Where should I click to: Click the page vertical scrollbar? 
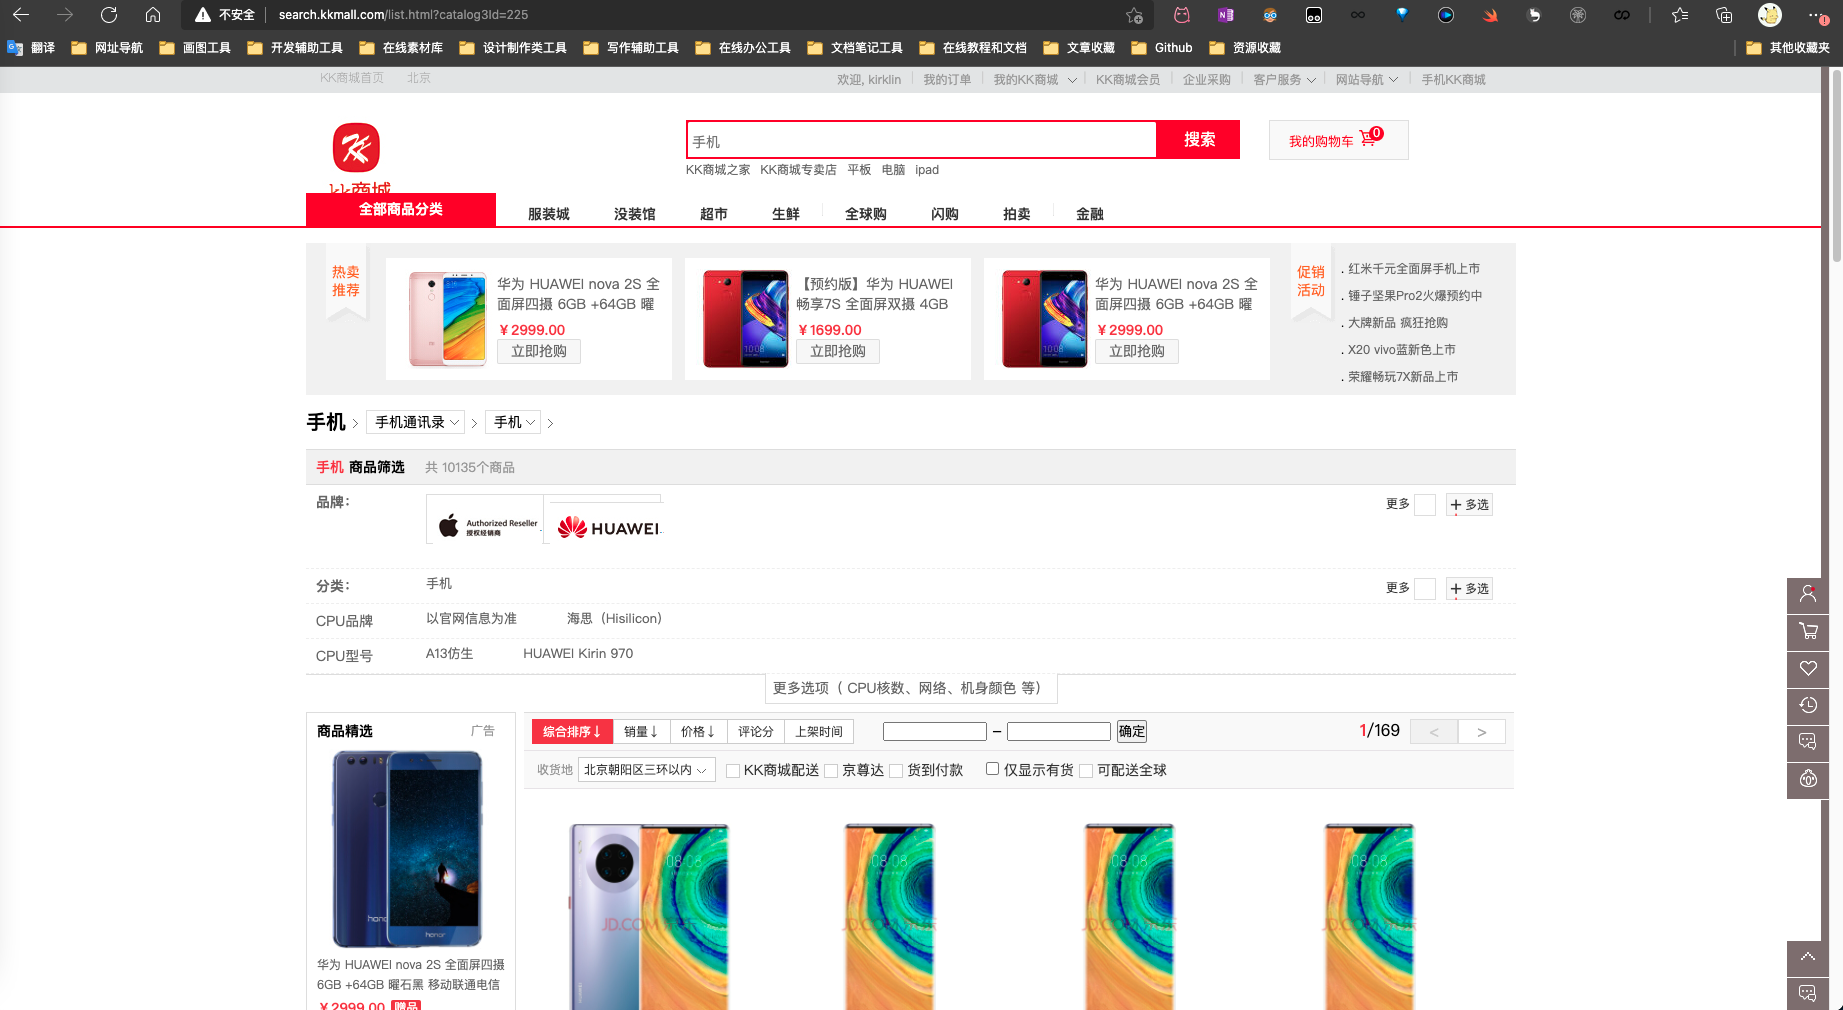(1836, 165)
